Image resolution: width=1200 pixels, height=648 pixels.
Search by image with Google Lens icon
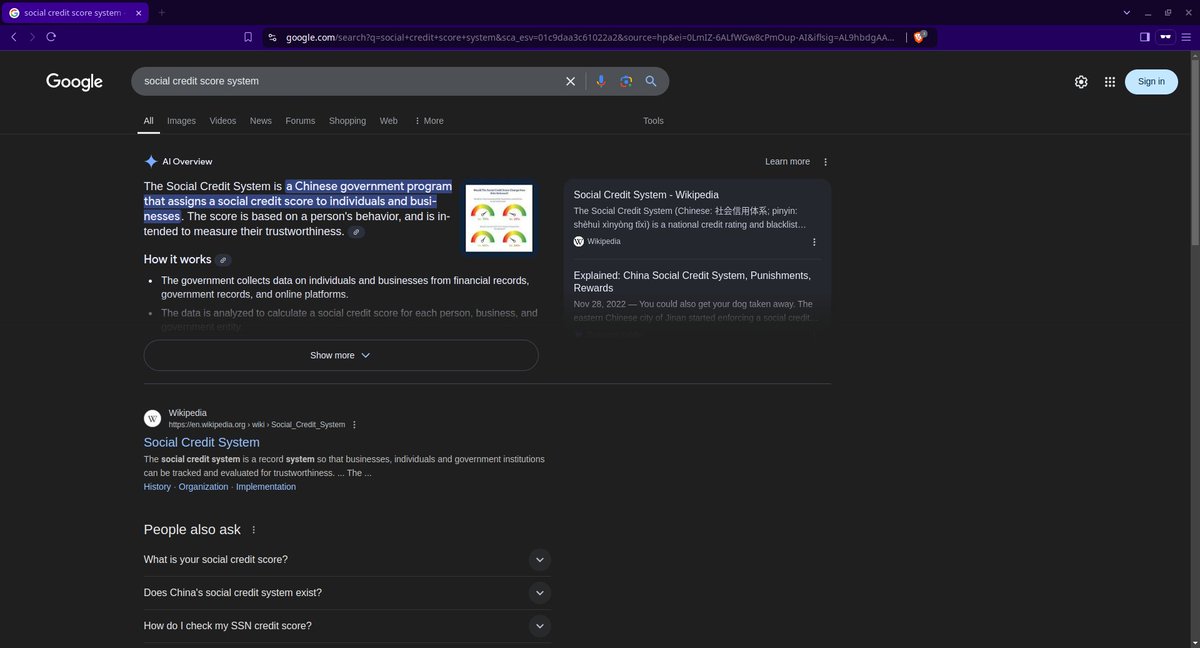point(626,81)
